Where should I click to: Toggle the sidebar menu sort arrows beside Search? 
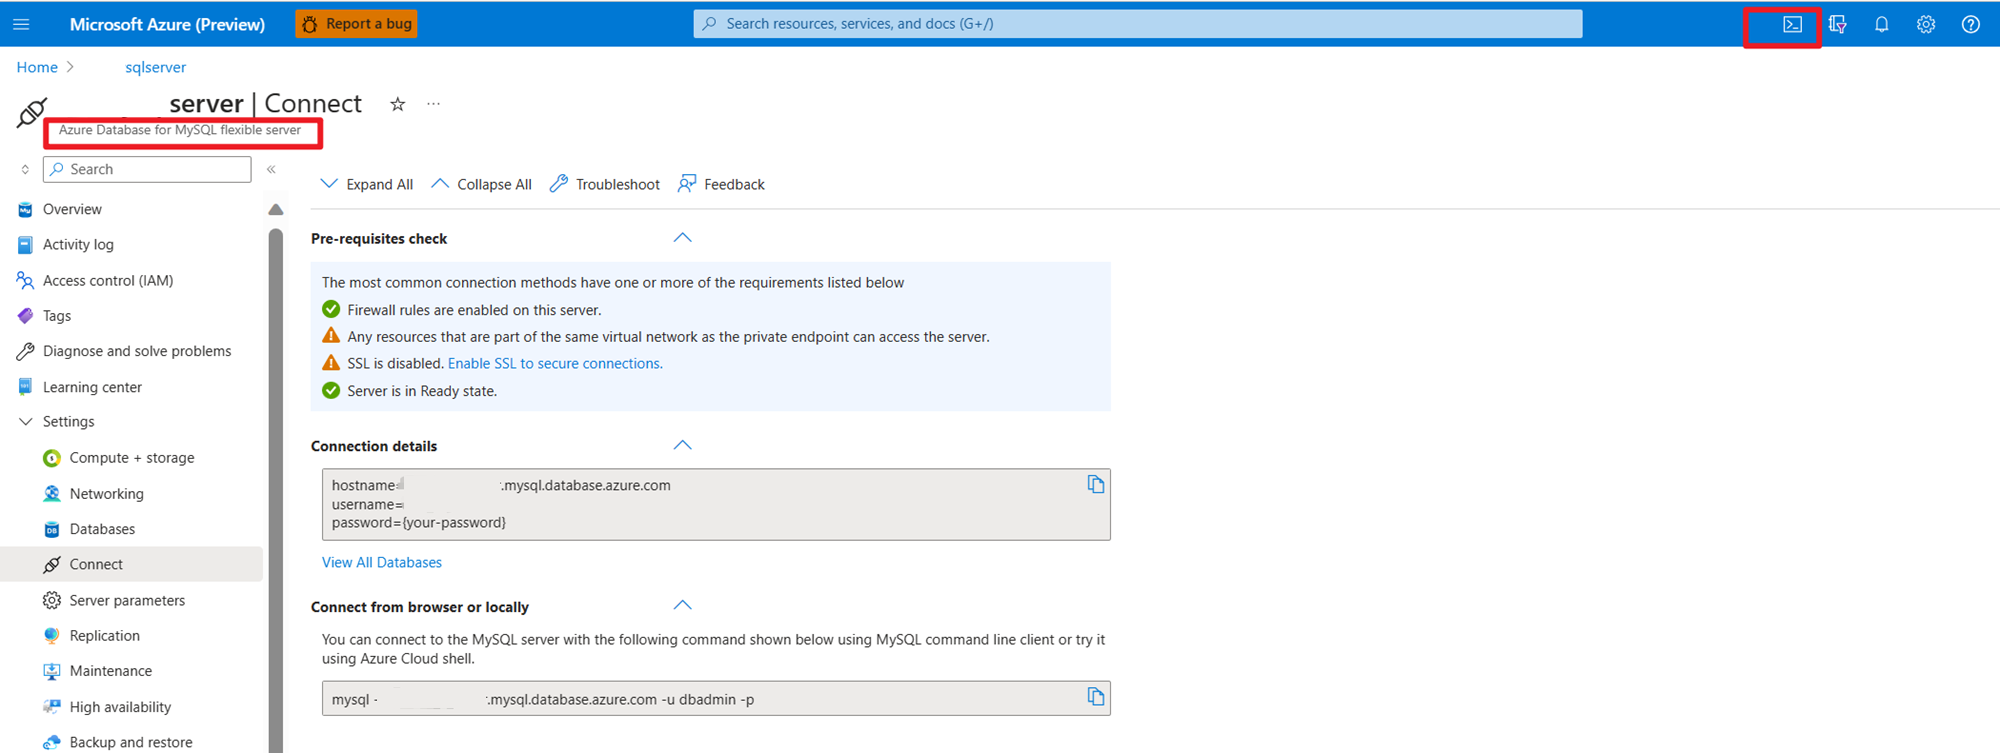tap(25, 169)
